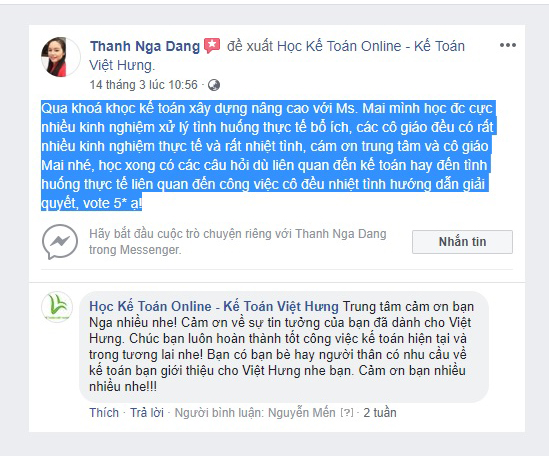Click commenter name Nguyễn Mến

pos(301,413)
